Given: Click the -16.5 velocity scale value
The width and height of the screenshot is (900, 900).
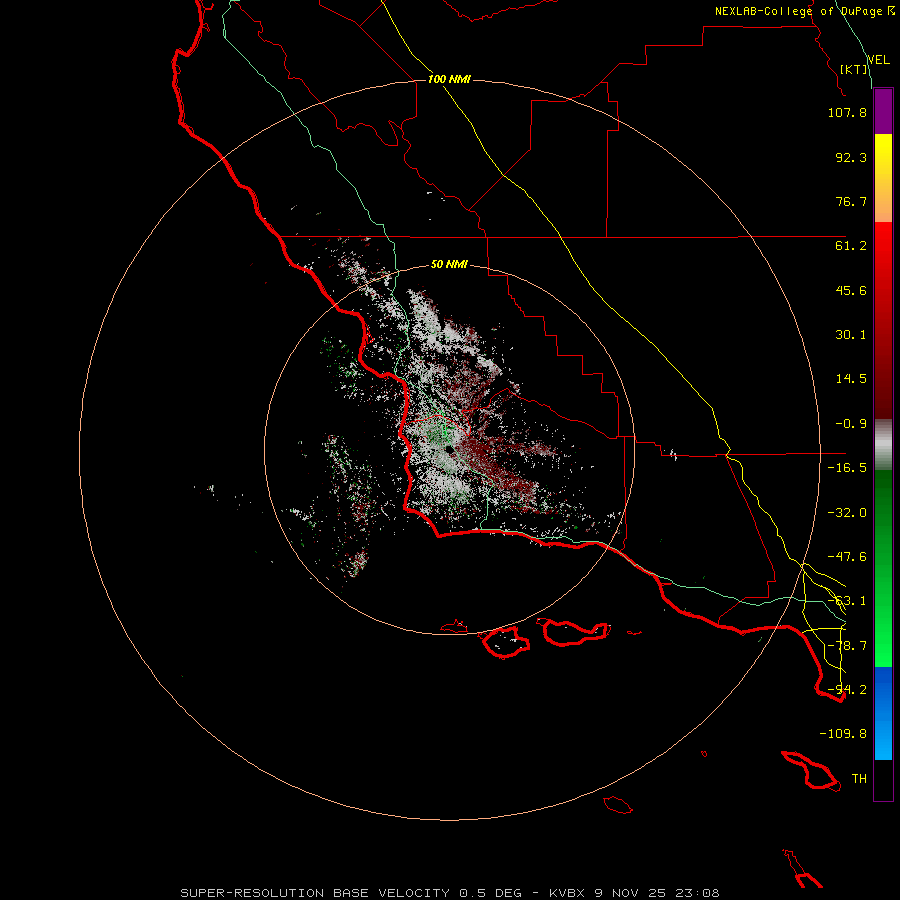Looking at the screenshot, I should [847, 468].
